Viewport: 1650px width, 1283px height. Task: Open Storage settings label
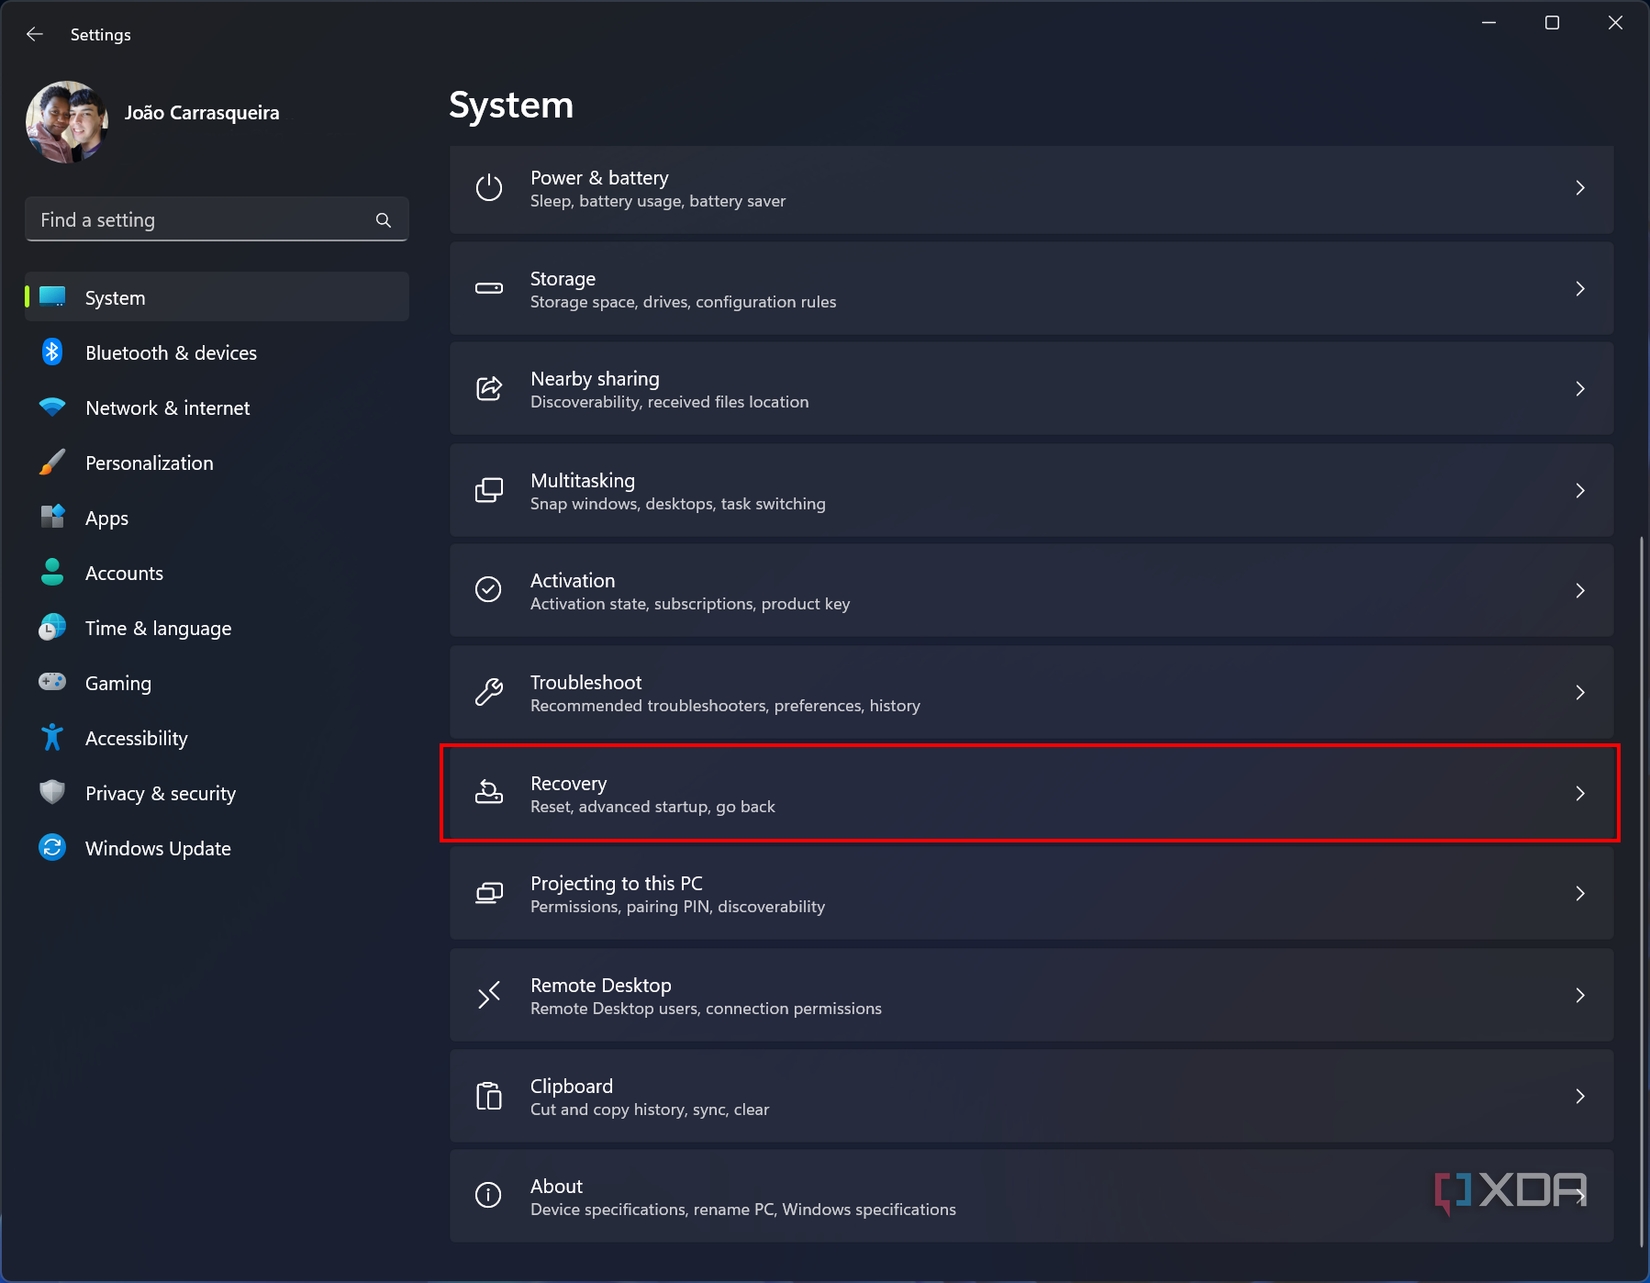(x=562, y=278)
